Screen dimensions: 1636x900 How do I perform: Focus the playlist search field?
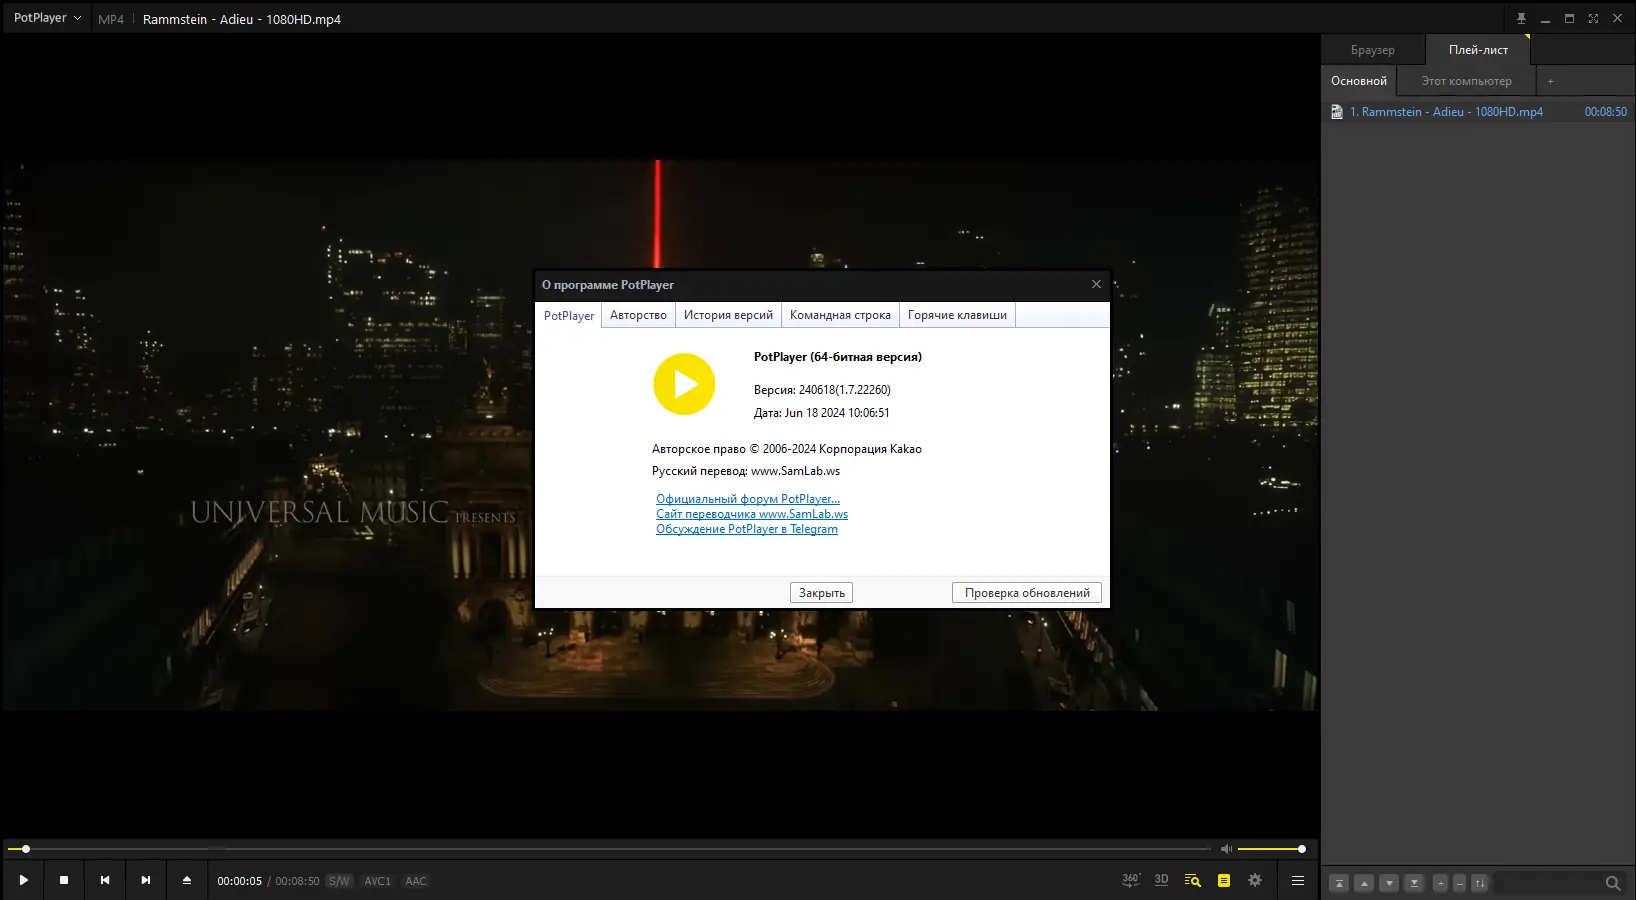click(x=1548, y=883)
